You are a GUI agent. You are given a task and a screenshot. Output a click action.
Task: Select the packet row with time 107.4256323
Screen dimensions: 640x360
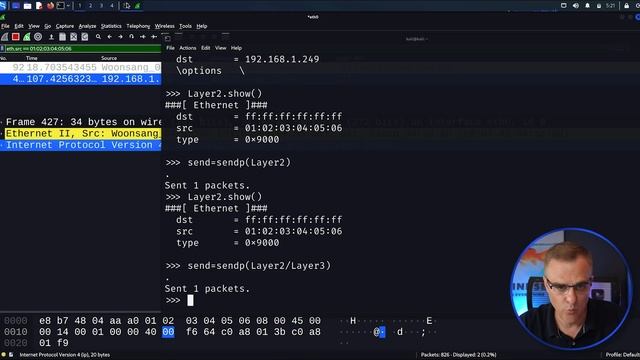click(x=80, y=79)
